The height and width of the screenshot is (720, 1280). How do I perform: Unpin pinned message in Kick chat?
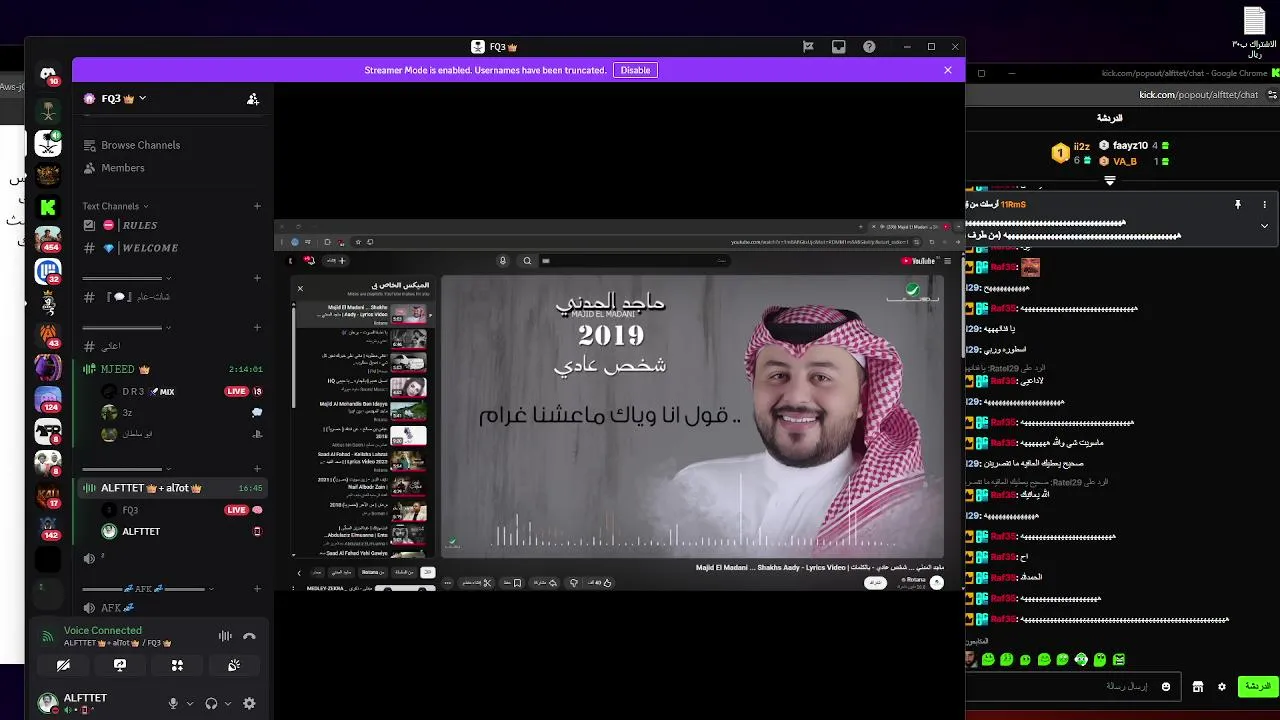(x=1237, y=204)
